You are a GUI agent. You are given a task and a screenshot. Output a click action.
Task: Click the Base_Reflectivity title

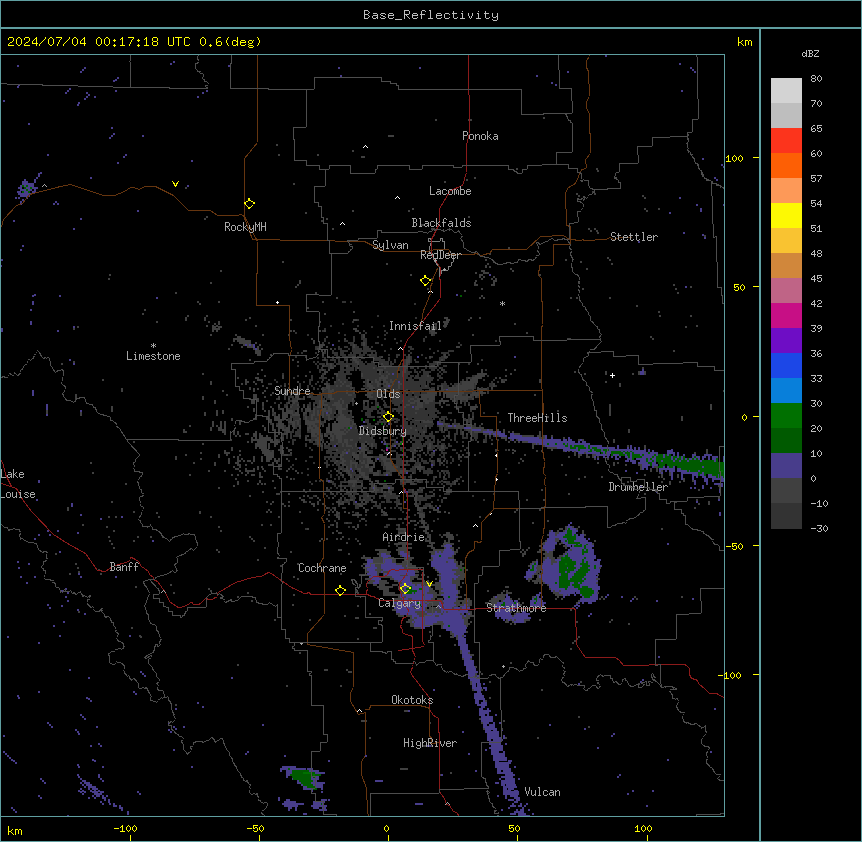pyautogui.click(x=431, y=15)
